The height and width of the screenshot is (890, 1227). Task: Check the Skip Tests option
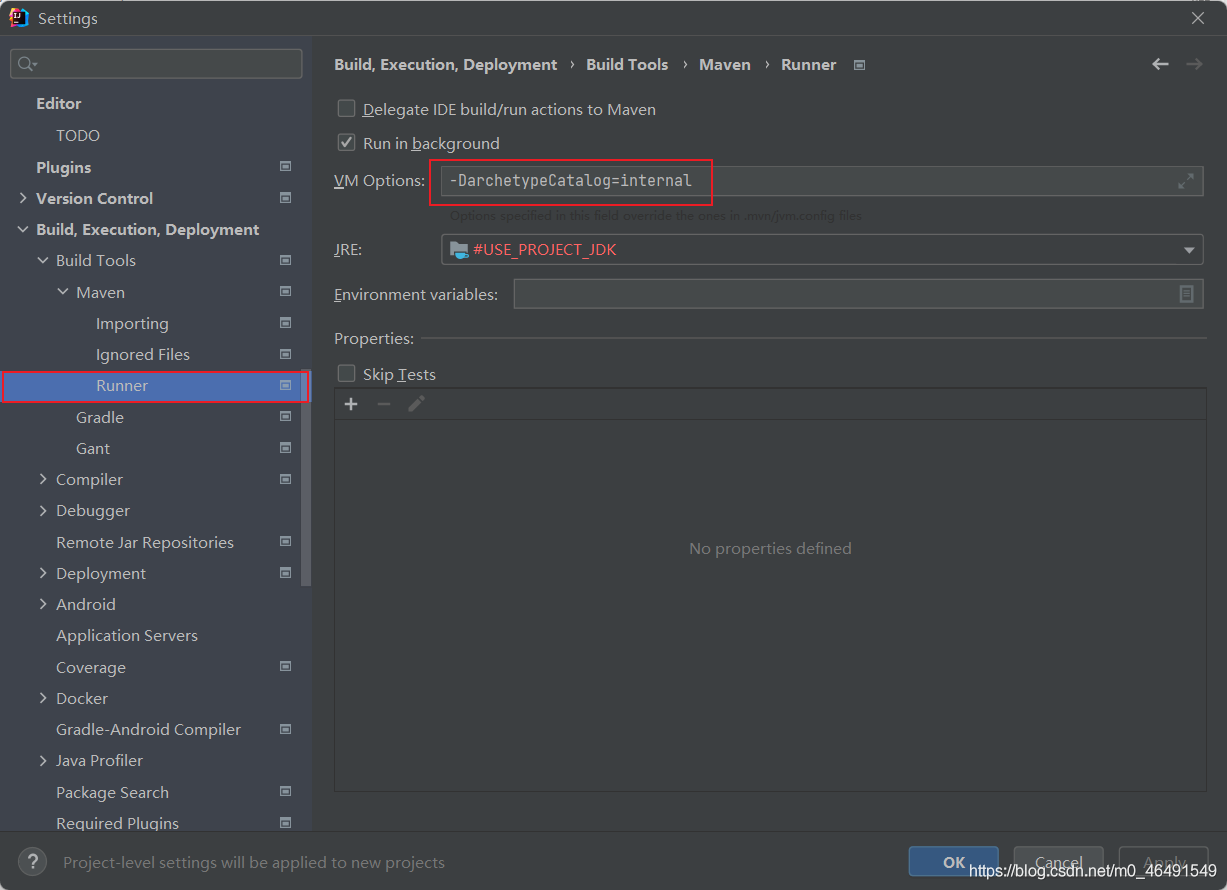346,374
